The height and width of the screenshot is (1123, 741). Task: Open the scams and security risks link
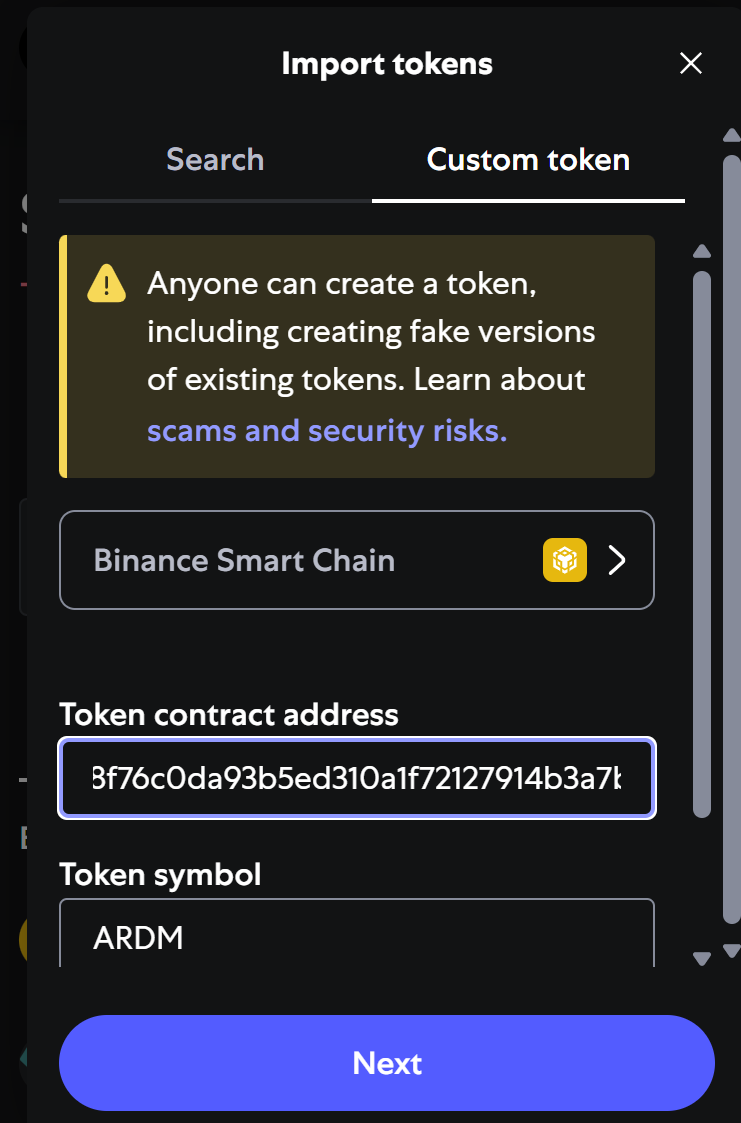pos(327,431)
